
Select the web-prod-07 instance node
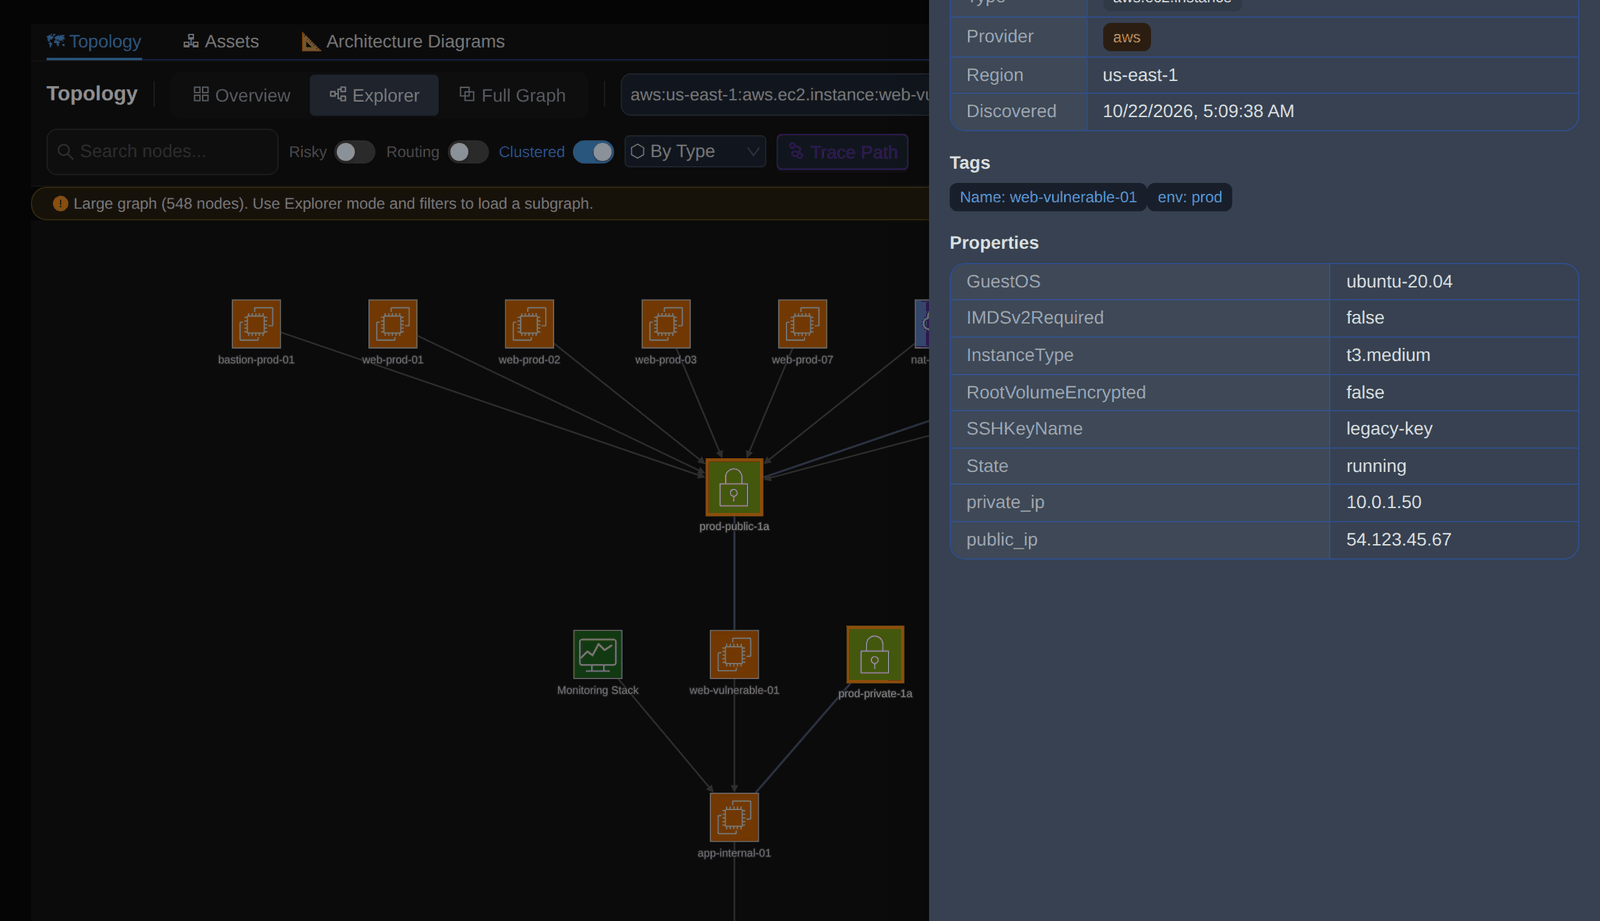(x=803, y=324)
